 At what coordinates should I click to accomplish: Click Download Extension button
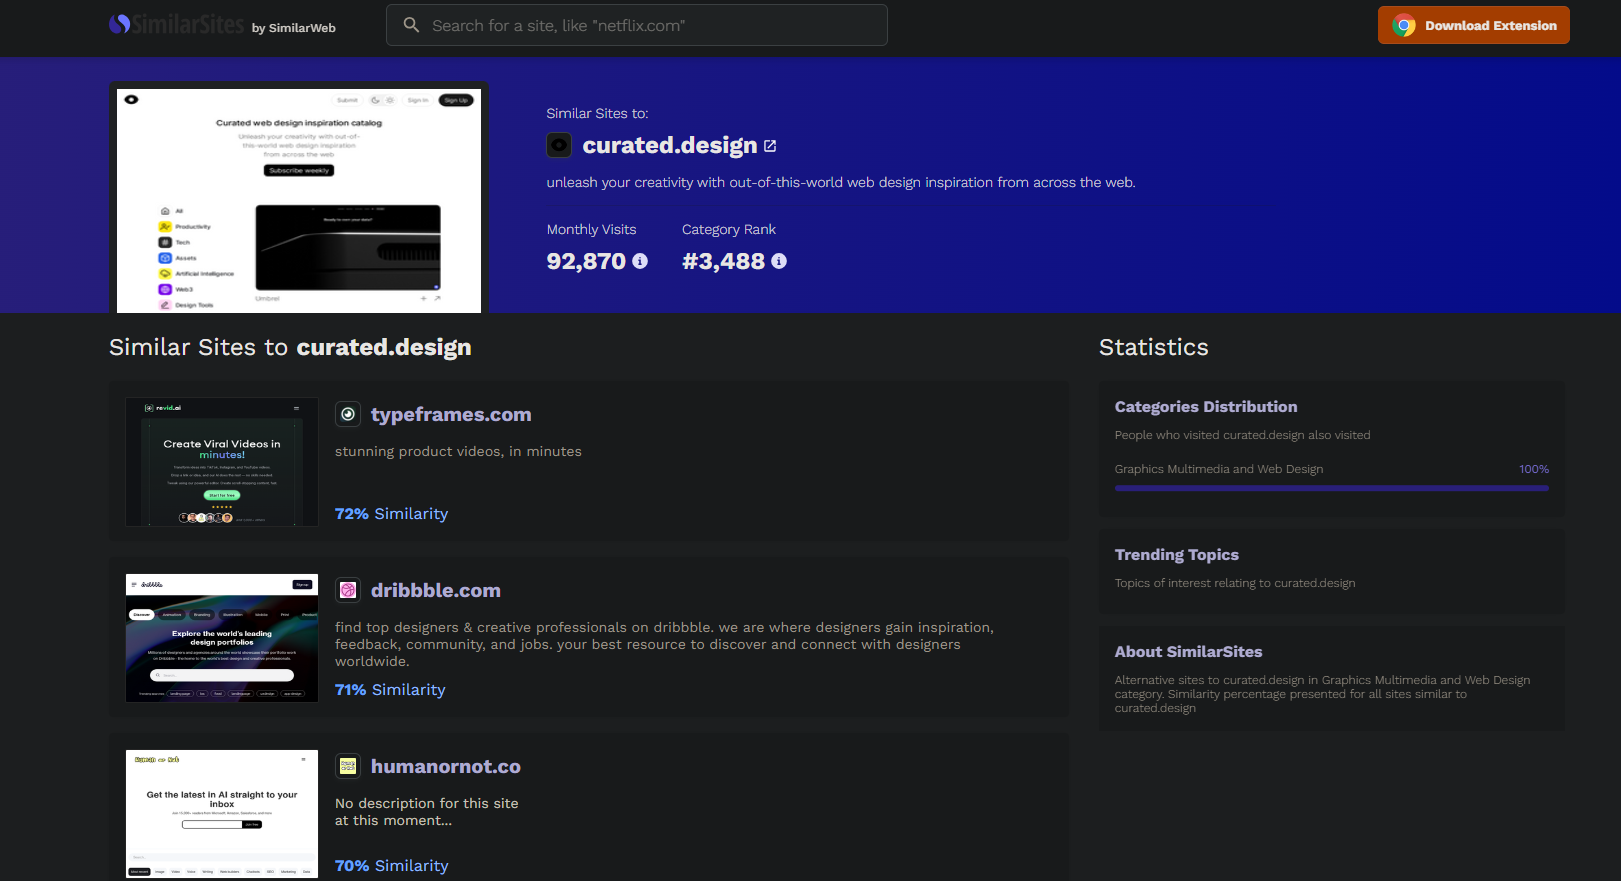click(1473, 25)
